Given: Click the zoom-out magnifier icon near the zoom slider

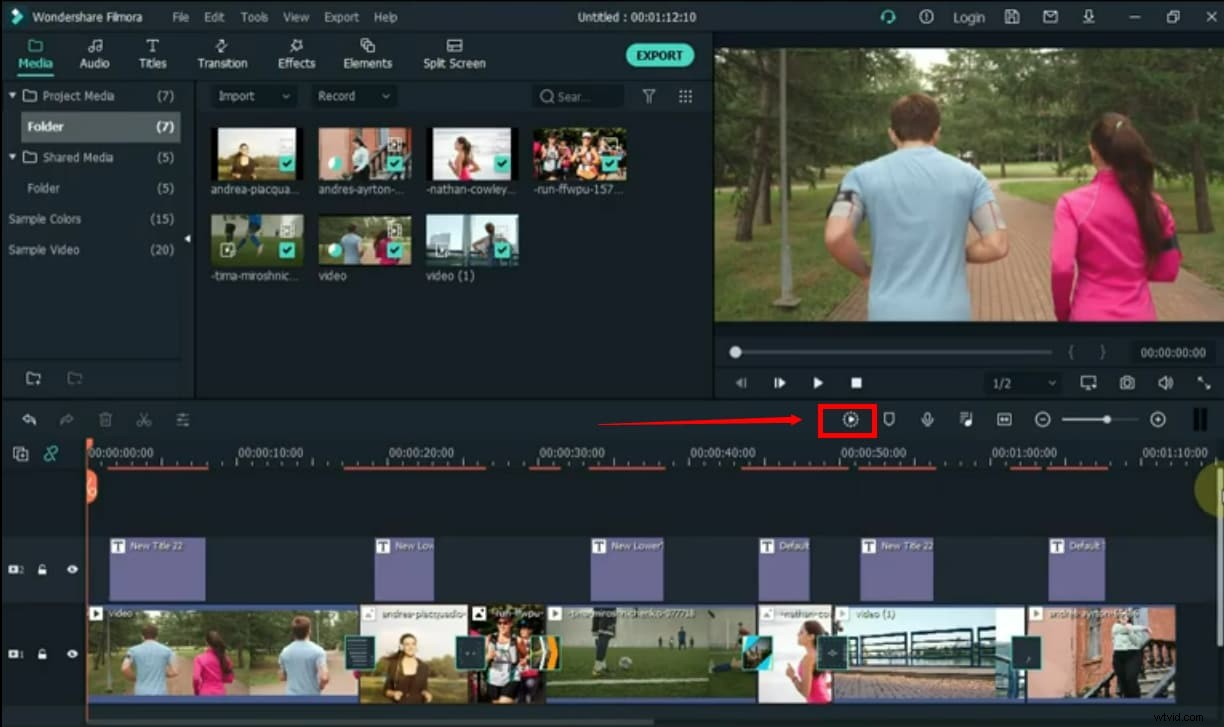Looking at the screenshot, I should coord(1042,419).
